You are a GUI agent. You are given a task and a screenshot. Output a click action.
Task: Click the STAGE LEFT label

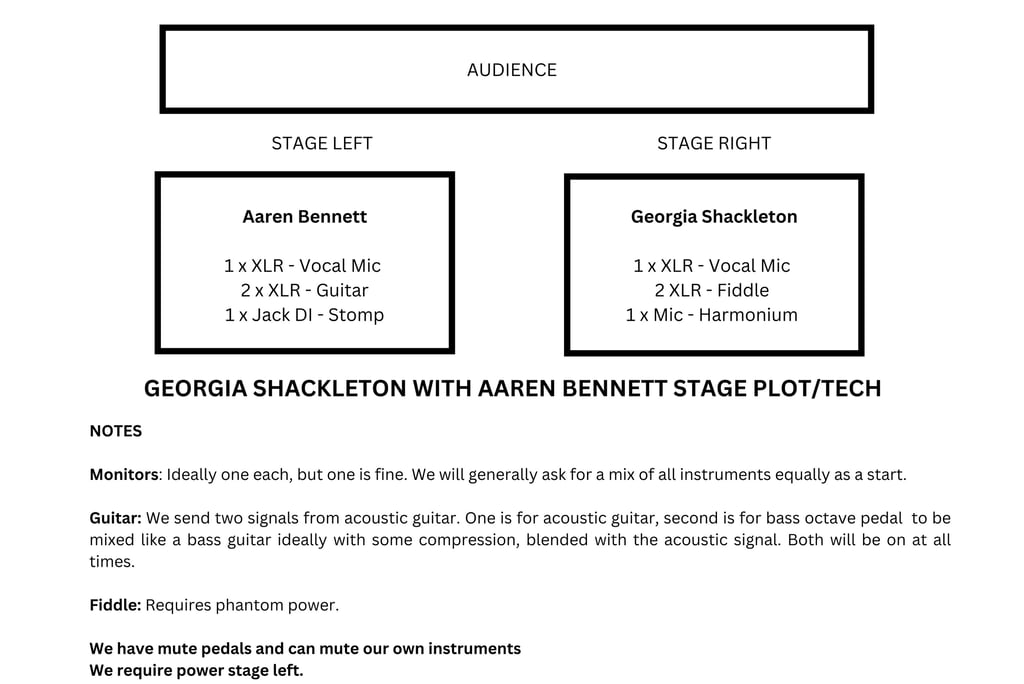[322, 143]
